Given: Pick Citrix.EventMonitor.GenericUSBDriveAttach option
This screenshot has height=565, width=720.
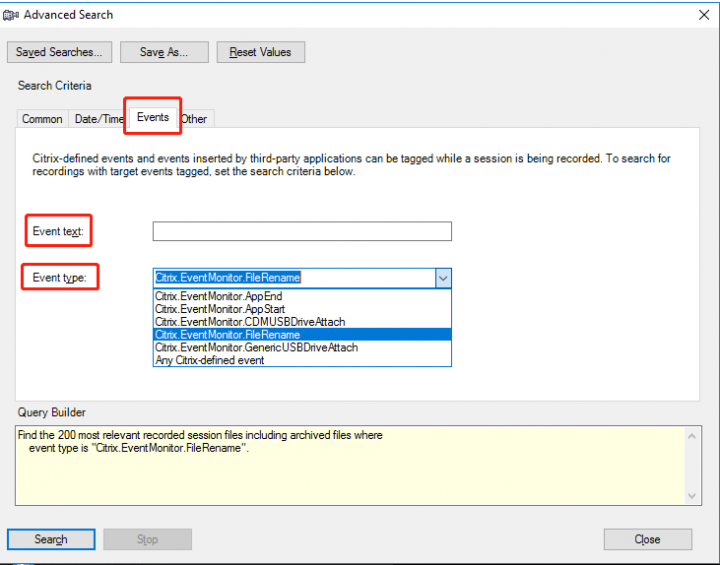Looking at the screenshot, I should (302, 348).
